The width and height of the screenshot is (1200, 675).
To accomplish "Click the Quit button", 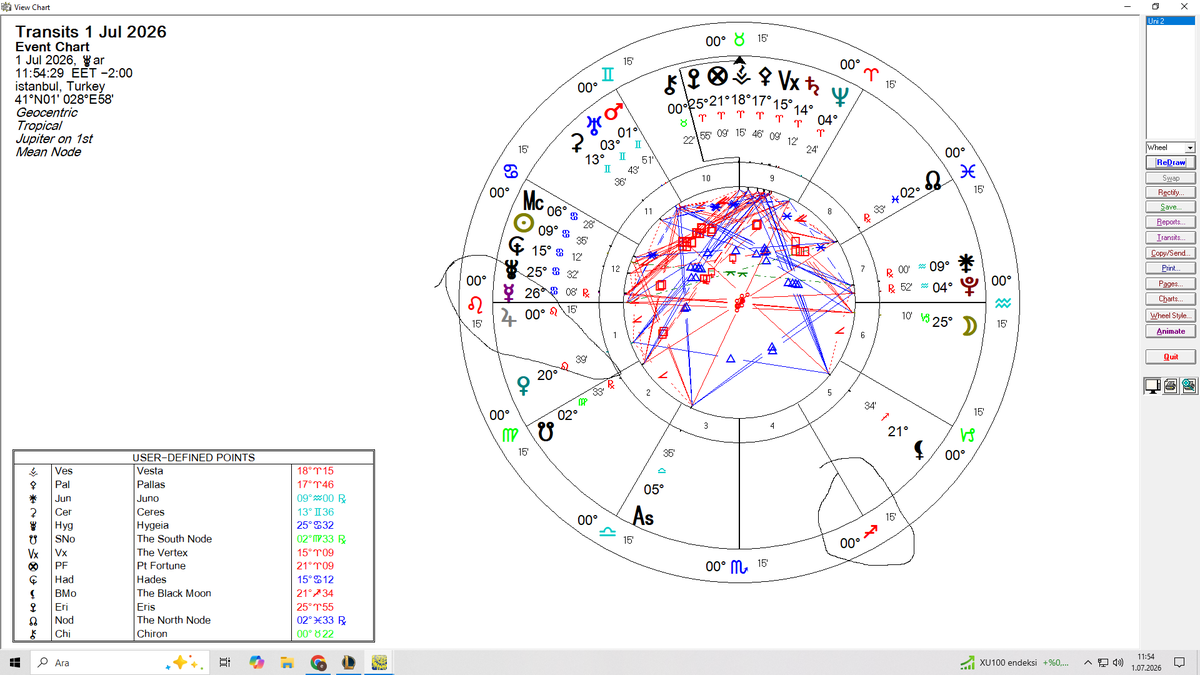I will pos(1170,356).
